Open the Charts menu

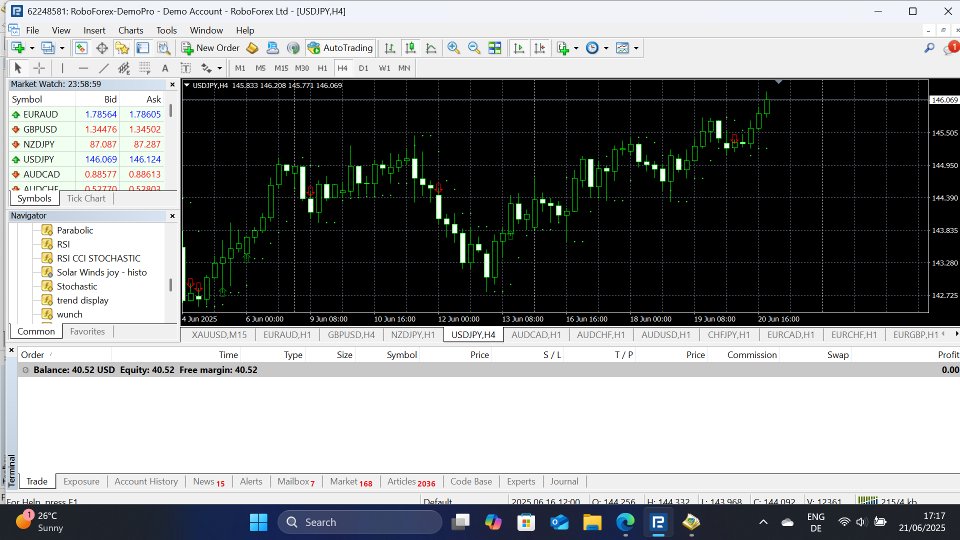[x=130, y=30]
